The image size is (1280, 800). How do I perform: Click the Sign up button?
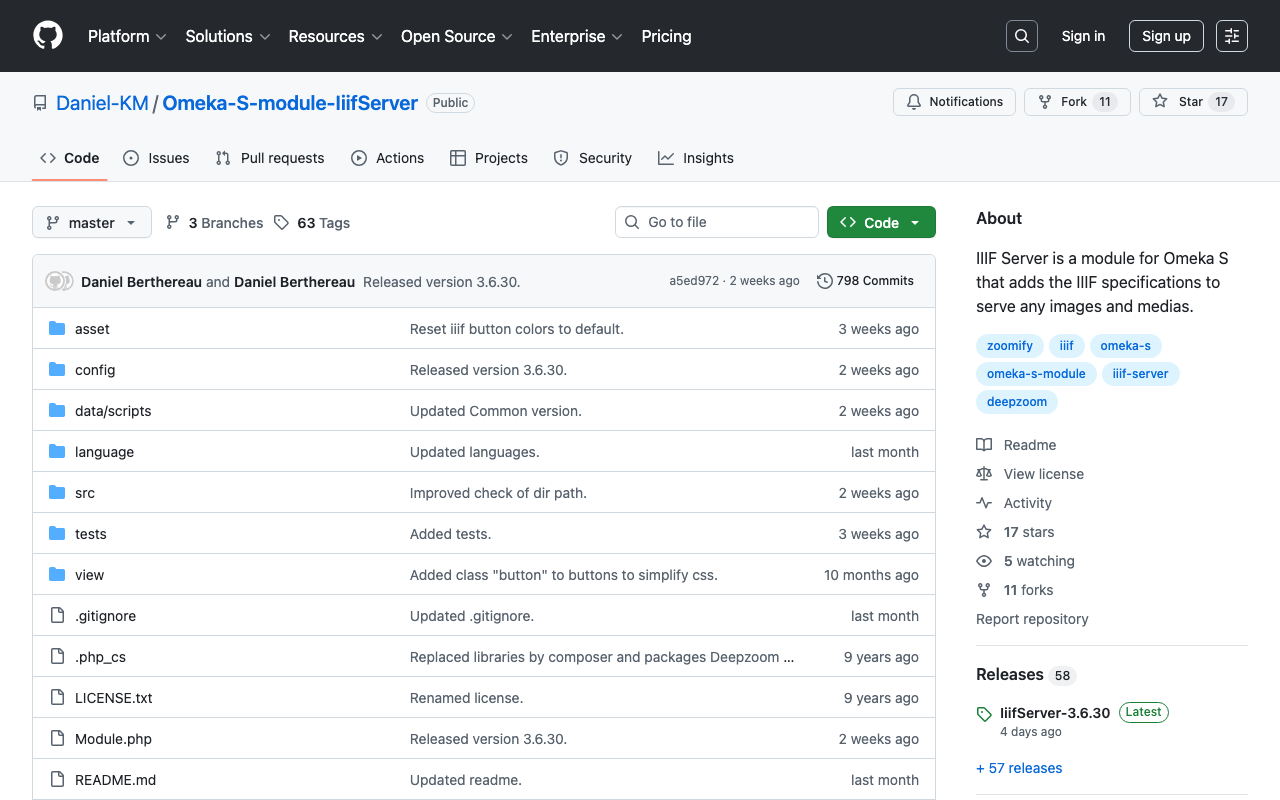pyautogui.click(x=1165, y=36)
